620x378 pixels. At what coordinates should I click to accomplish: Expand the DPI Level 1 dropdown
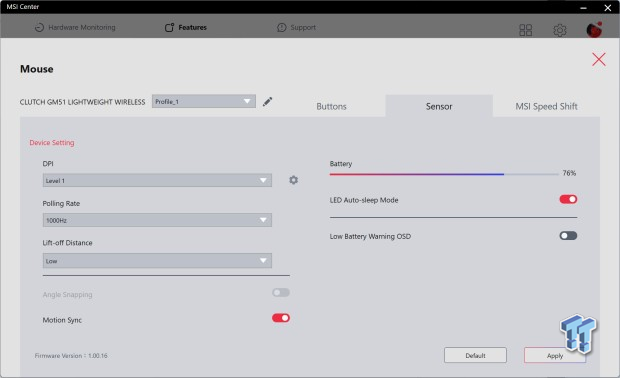pyautogui.click(x=157, y=180)
